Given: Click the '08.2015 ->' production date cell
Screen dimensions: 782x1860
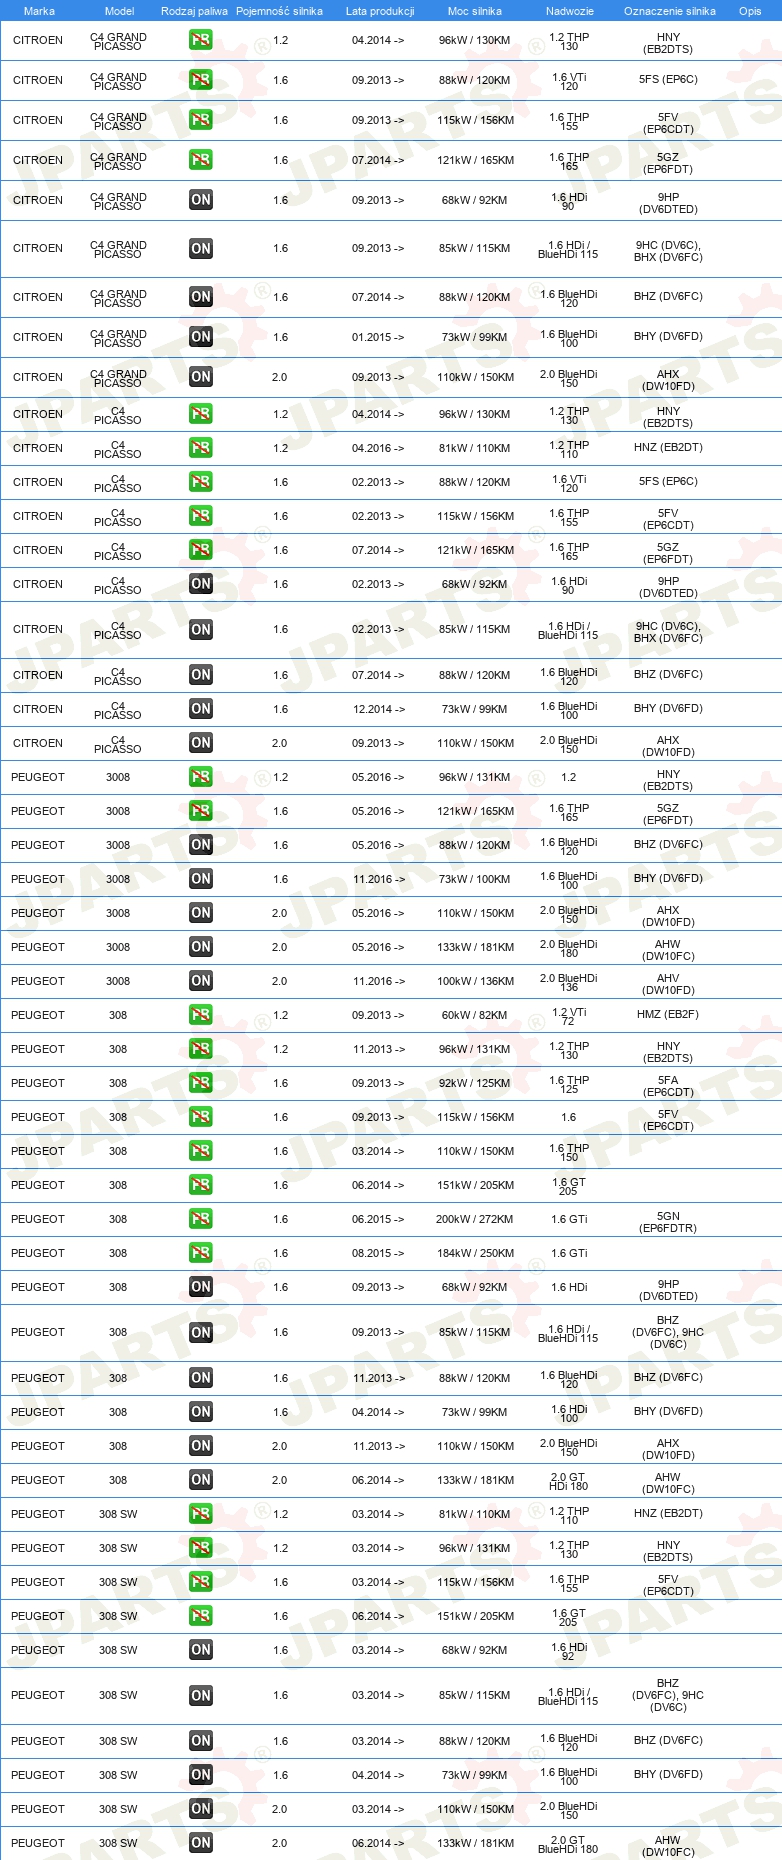Looking at the screenshot, I should point(378,1253).
